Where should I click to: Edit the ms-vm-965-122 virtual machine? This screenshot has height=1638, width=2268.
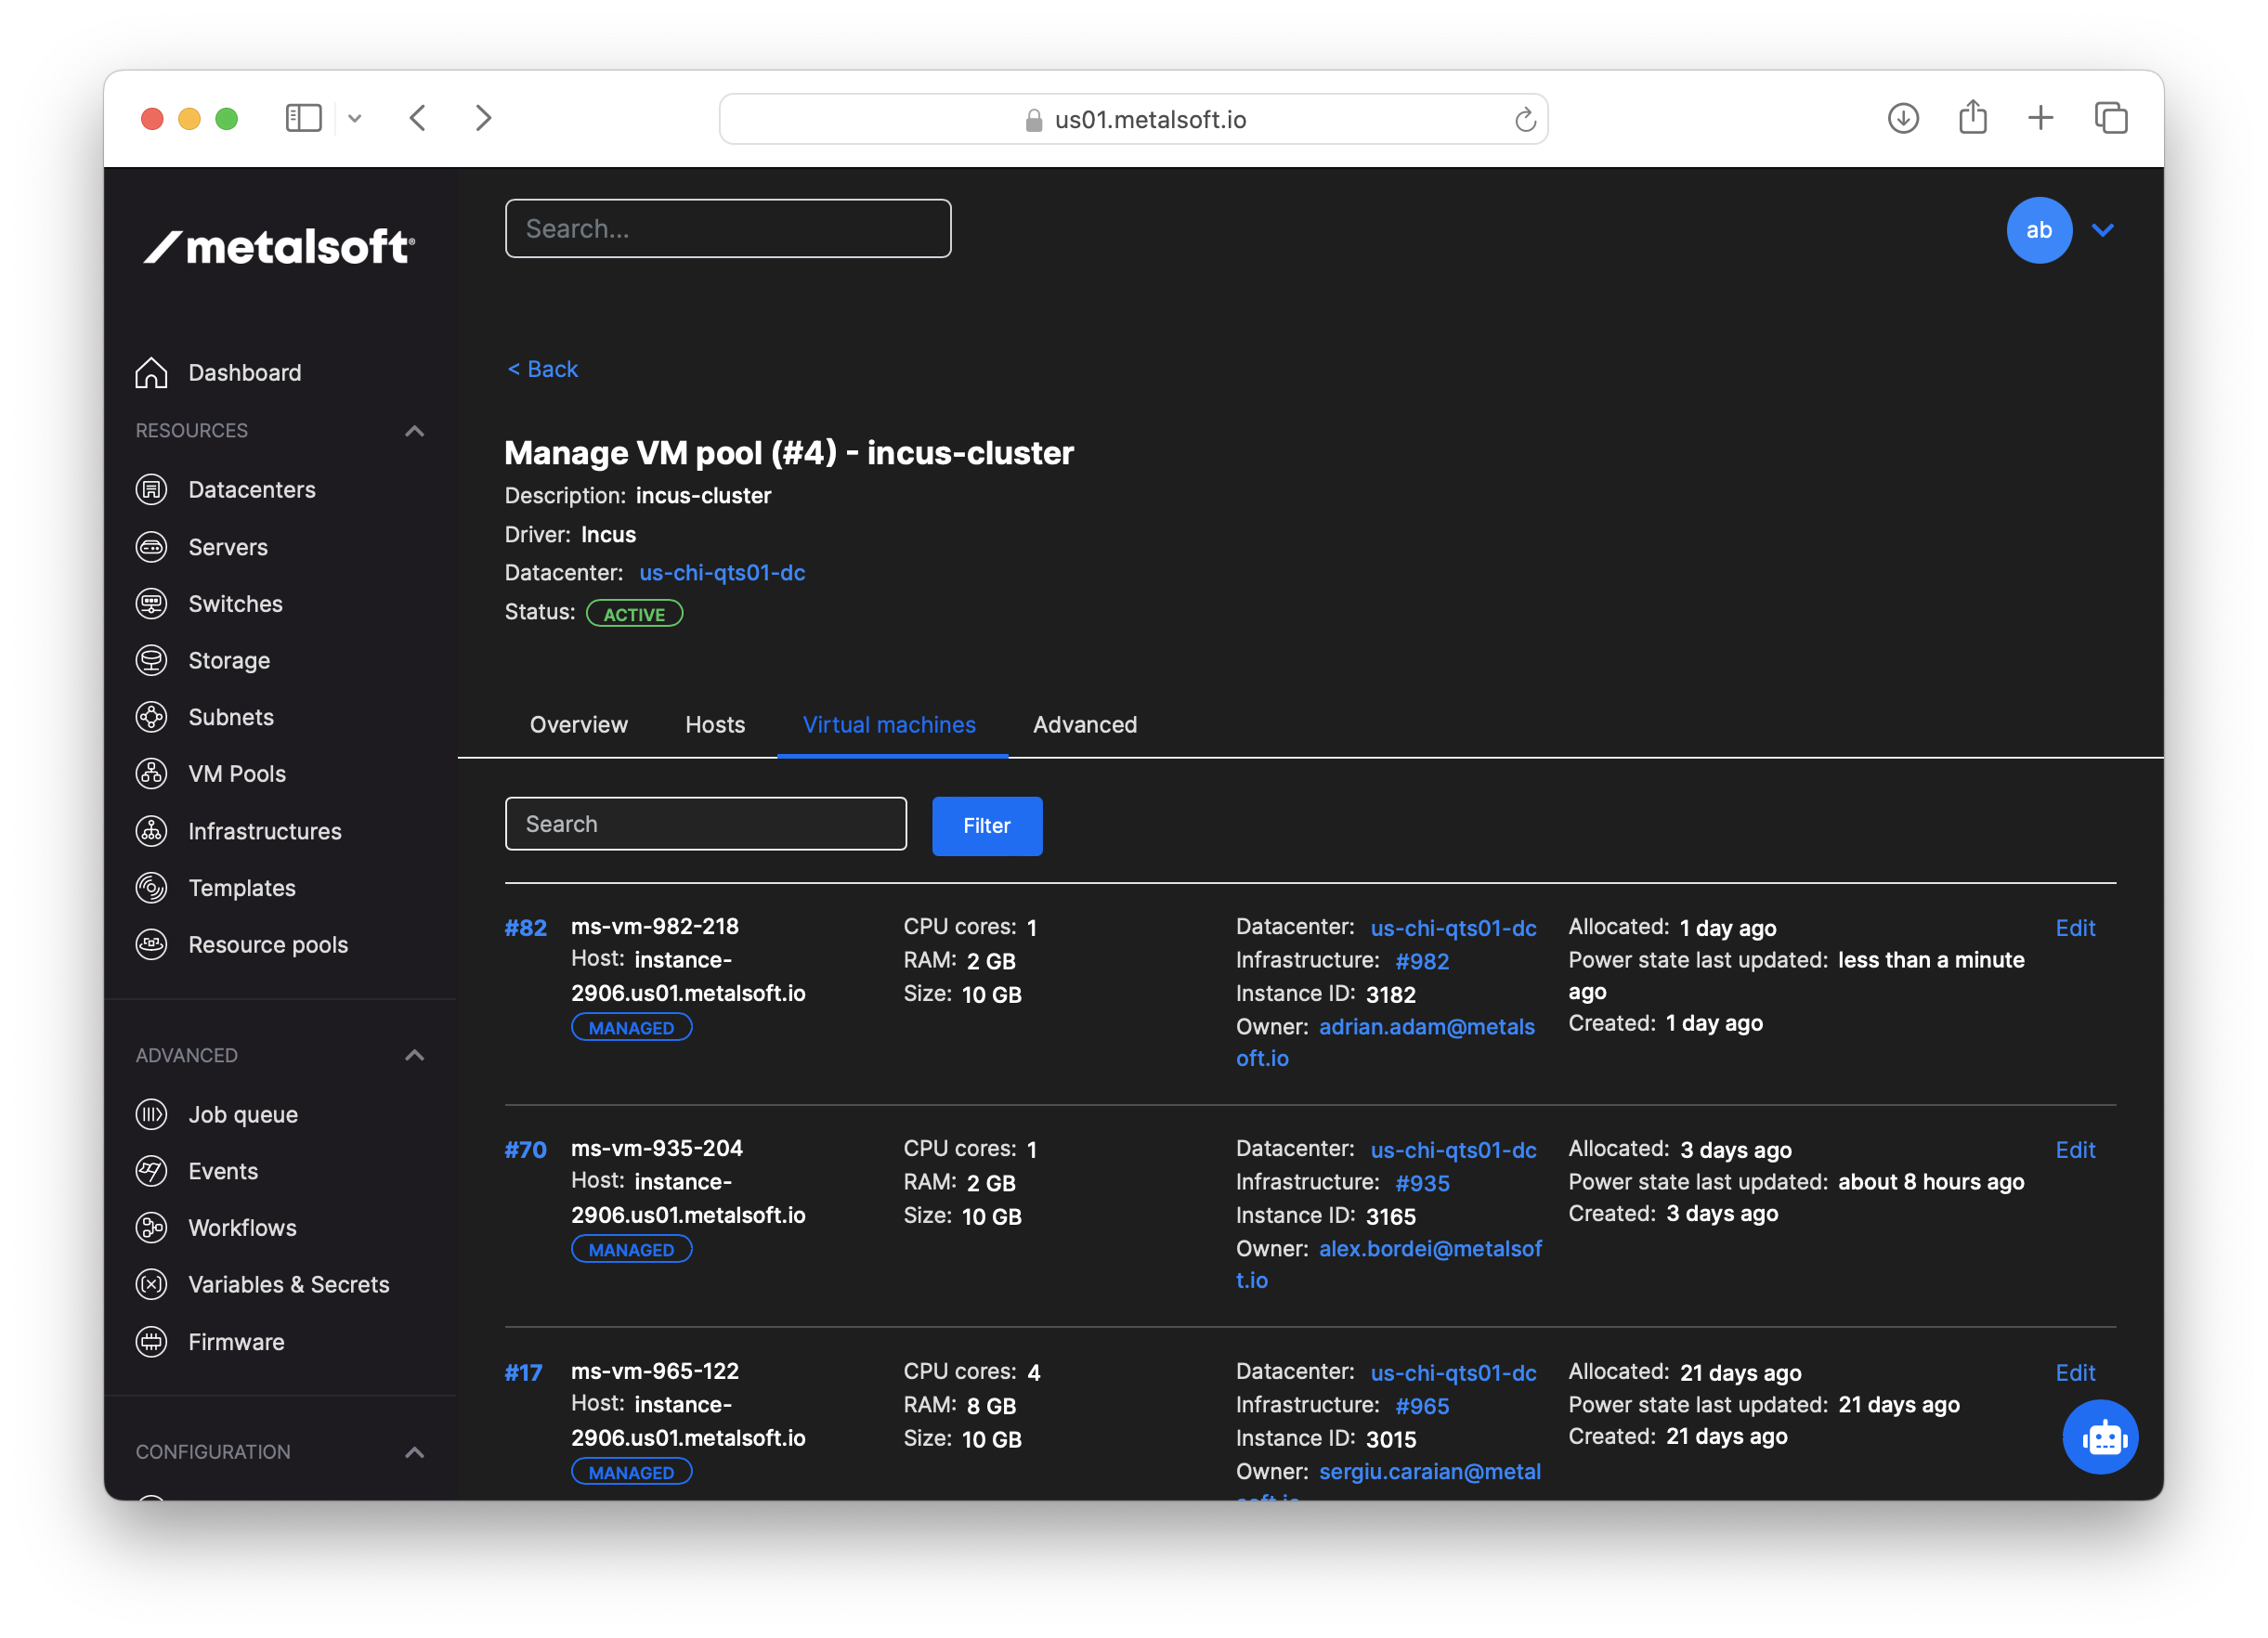tap(2075, 1373)
